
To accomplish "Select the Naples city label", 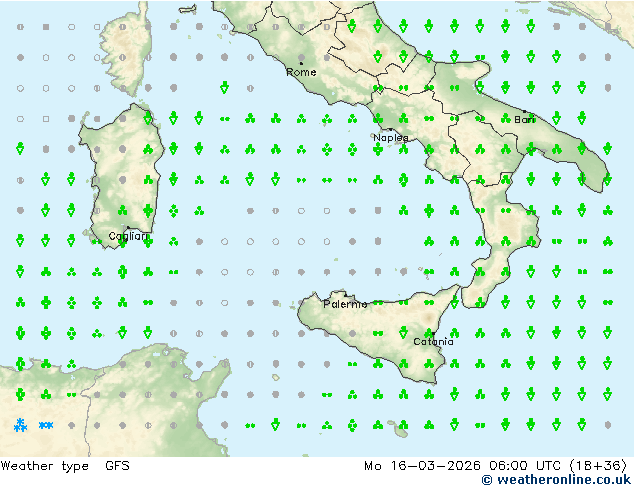I will [x=391, y=138].
